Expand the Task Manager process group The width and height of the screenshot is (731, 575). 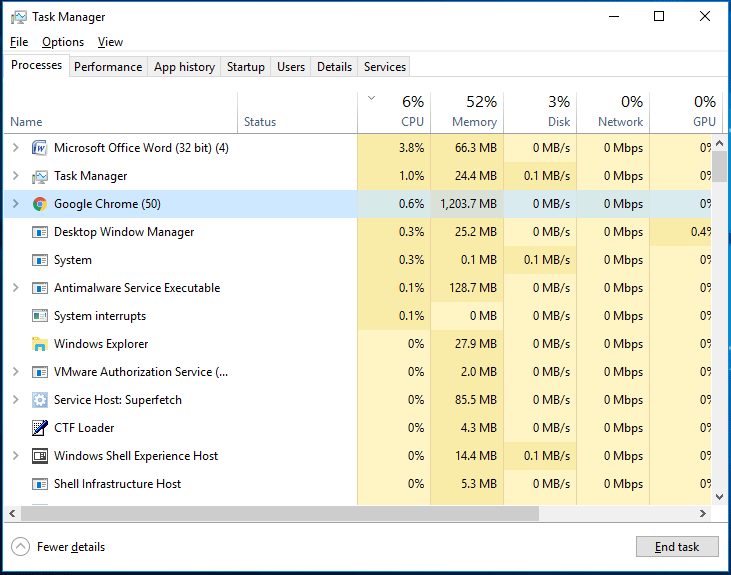tap(15, 176)
